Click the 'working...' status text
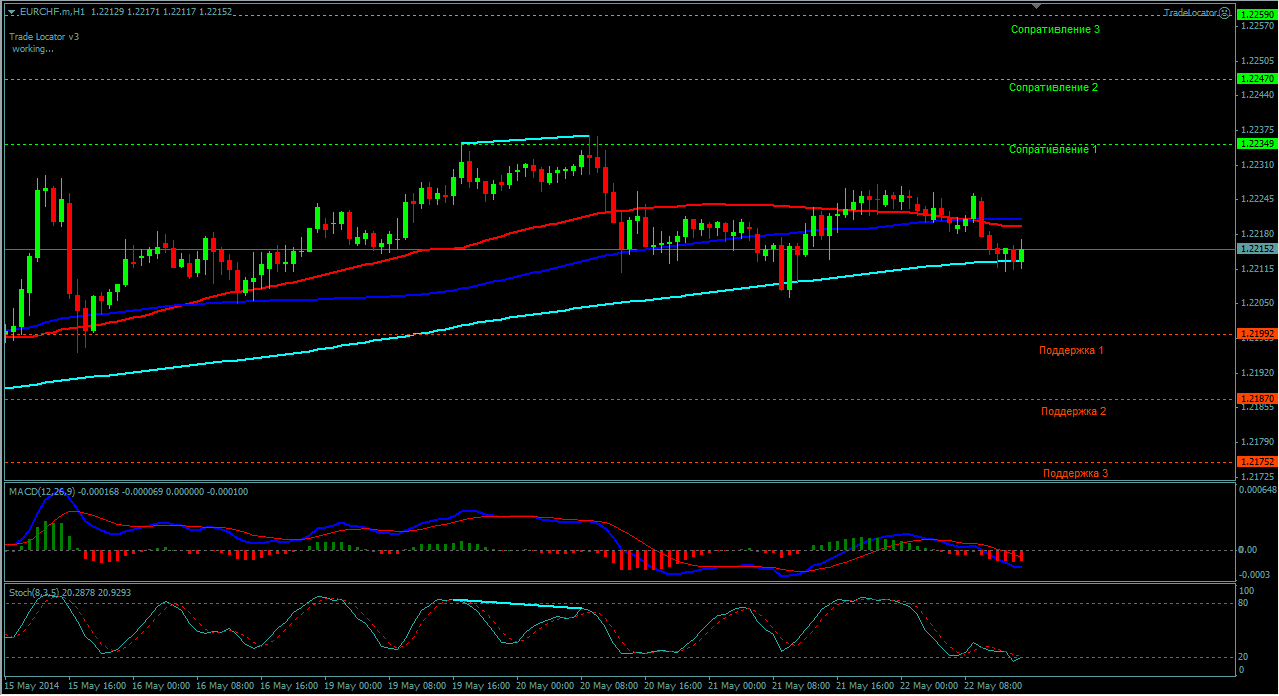Image resolution: width=1279 pixels, height=696 pixels. coord(33,49)
